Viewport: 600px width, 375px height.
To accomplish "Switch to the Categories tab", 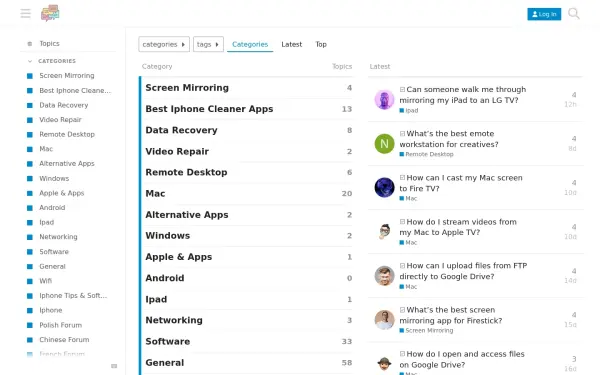I will [x=250, y=44].
